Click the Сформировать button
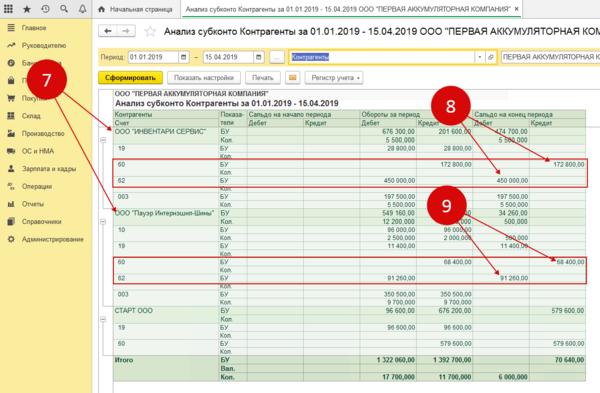Screen dimensions: 600x393 click(x=130, y=78)
